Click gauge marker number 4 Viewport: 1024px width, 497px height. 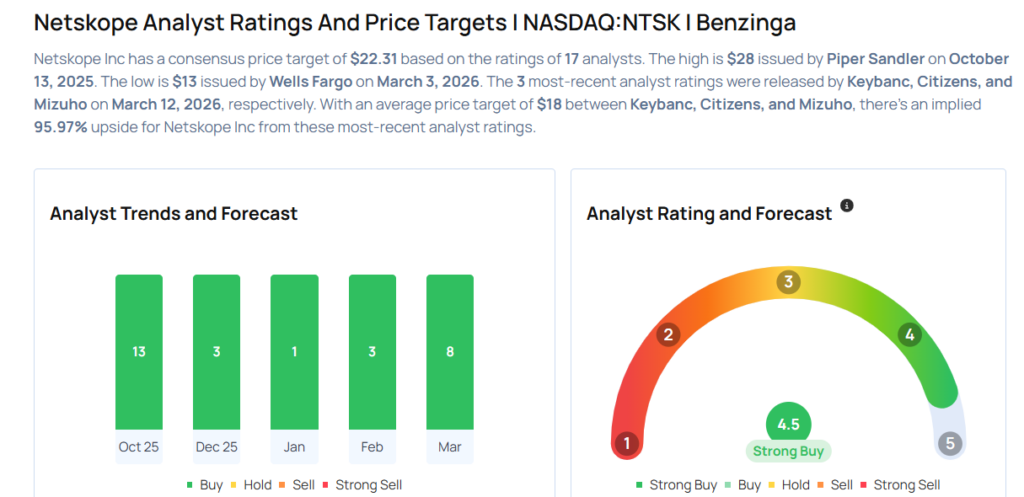pos(909,335)
